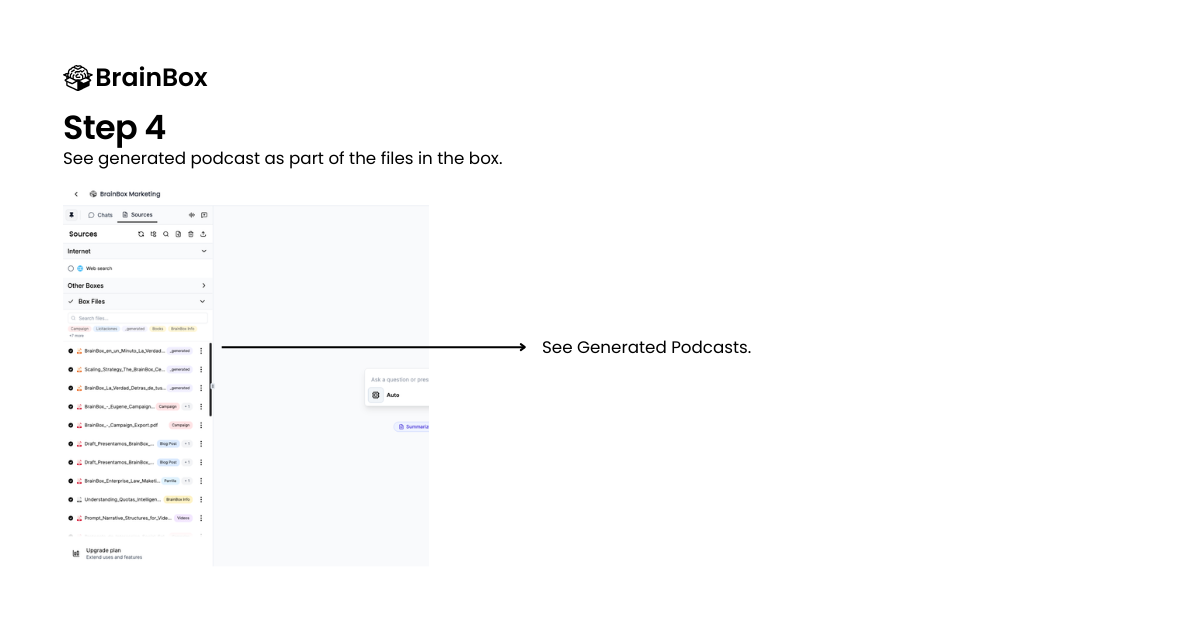Toggle the Web search source checkbox

click(70, 268)
